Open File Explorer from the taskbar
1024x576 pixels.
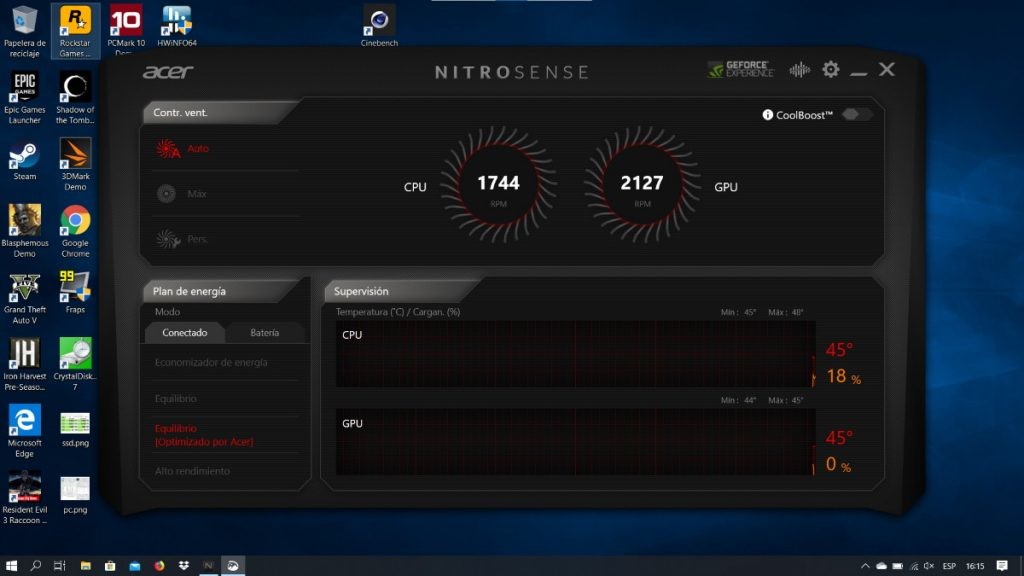pos(86,566)
